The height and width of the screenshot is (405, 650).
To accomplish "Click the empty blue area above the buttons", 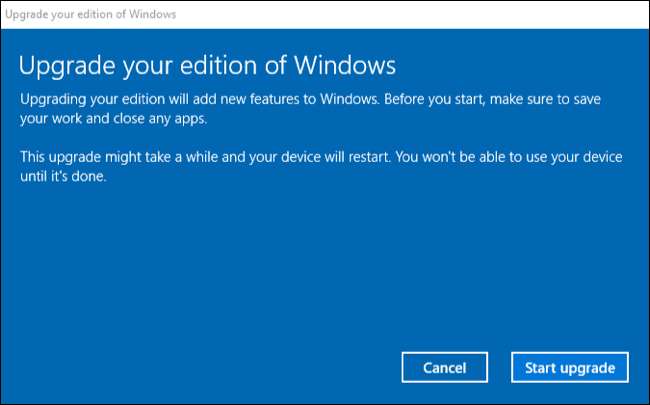I will tap(325, 270).
